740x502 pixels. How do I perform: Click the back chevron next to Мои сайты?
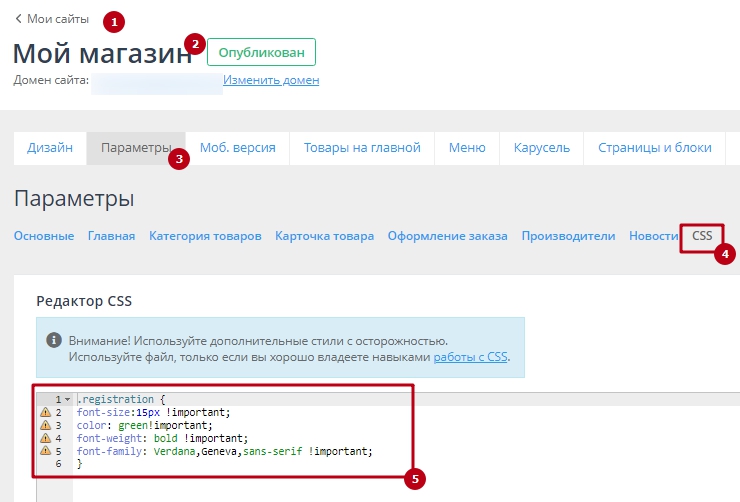18,19
